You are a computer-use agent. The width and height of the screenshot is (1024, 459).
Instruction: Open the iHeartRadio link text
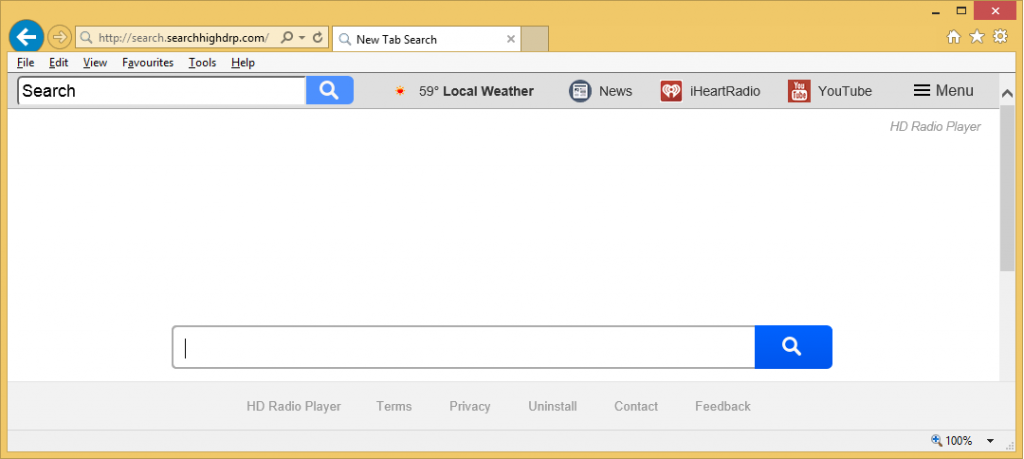click(725, 91)
